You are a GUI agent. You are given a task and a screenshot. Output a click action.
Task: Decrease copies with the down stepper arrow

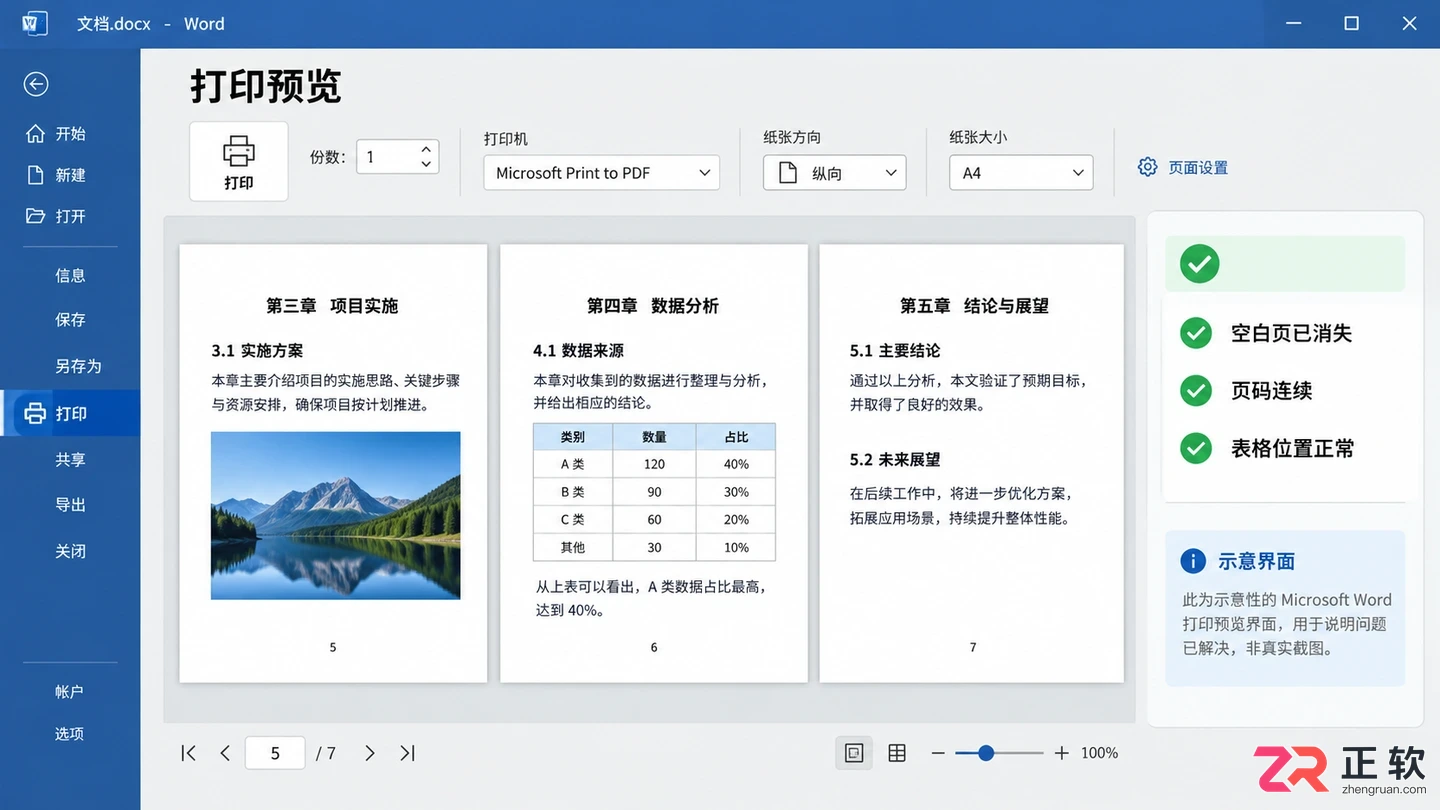point(426,164)
